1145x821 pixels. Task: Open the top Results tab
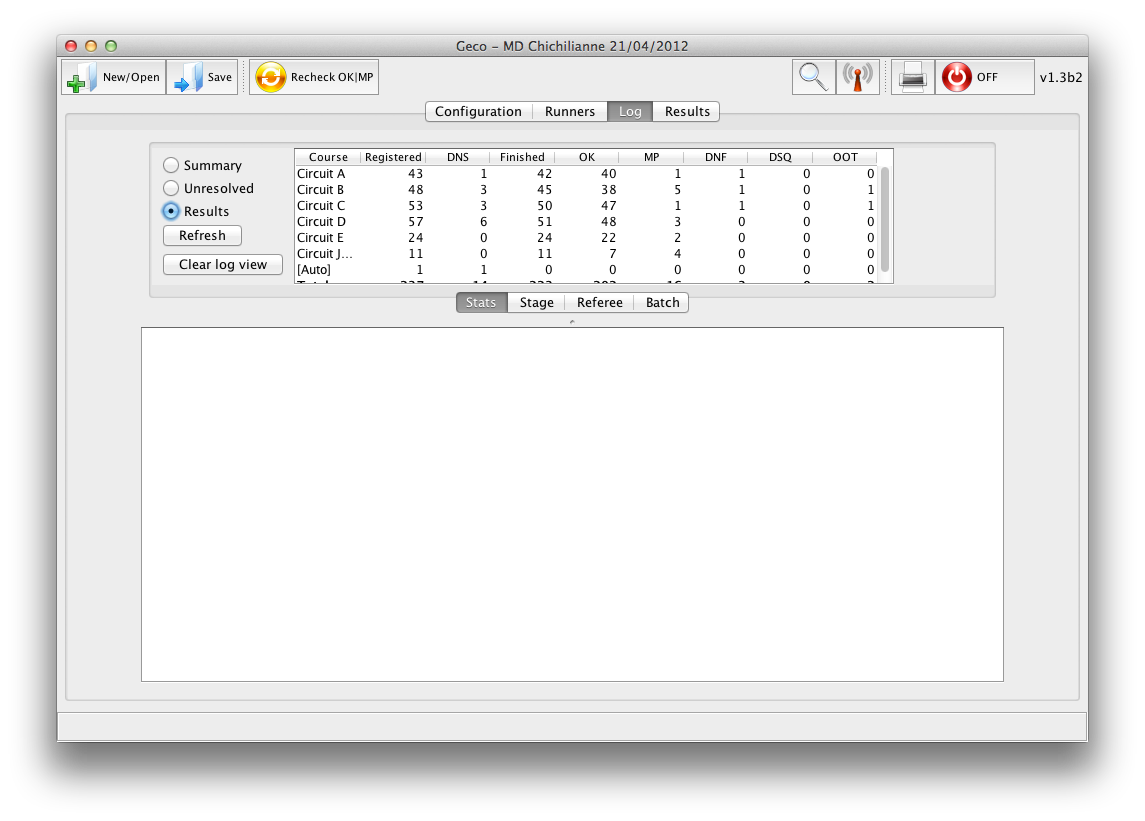(686, 111)
